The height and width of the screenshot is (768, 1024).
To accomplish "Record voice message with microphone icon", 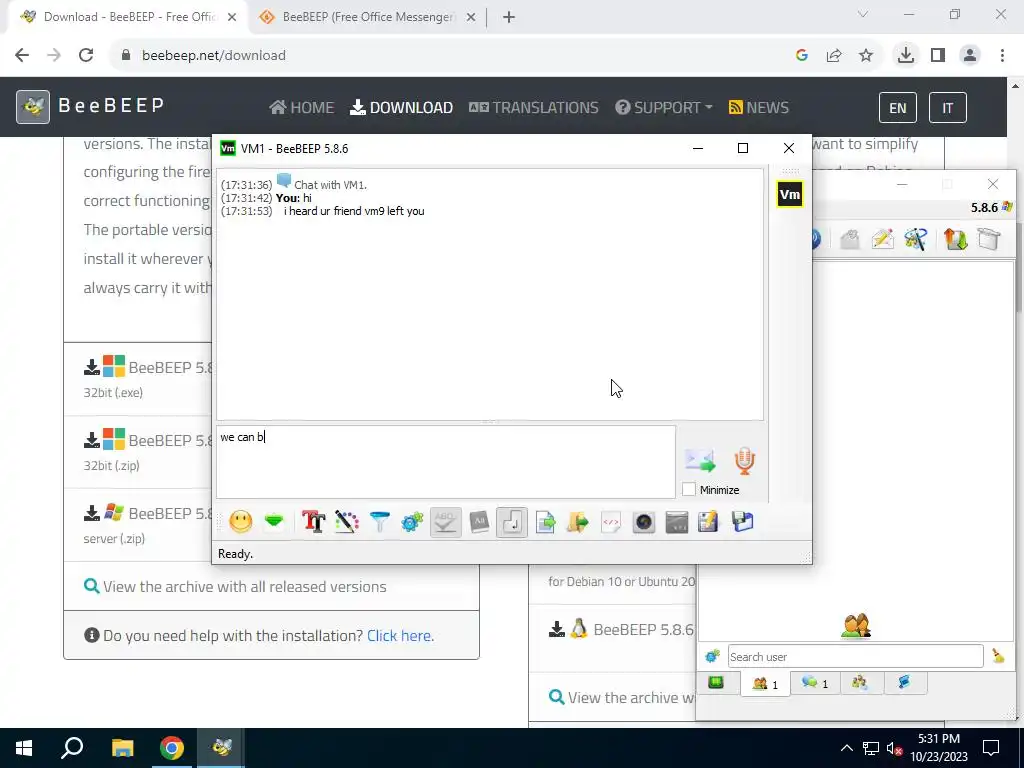I will point(744,460).
